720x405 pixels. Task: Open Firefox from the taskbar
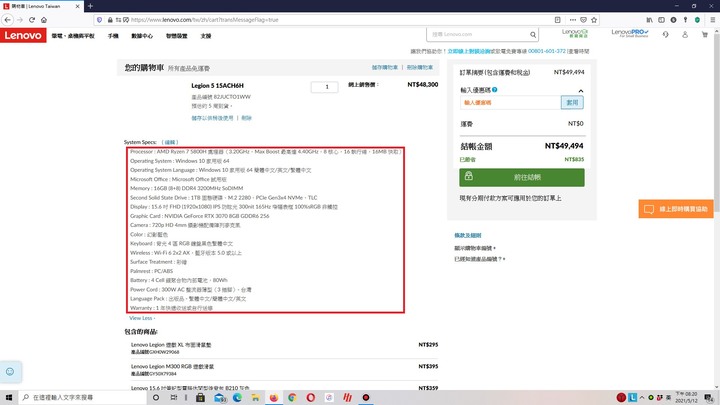tap(274, 397)
